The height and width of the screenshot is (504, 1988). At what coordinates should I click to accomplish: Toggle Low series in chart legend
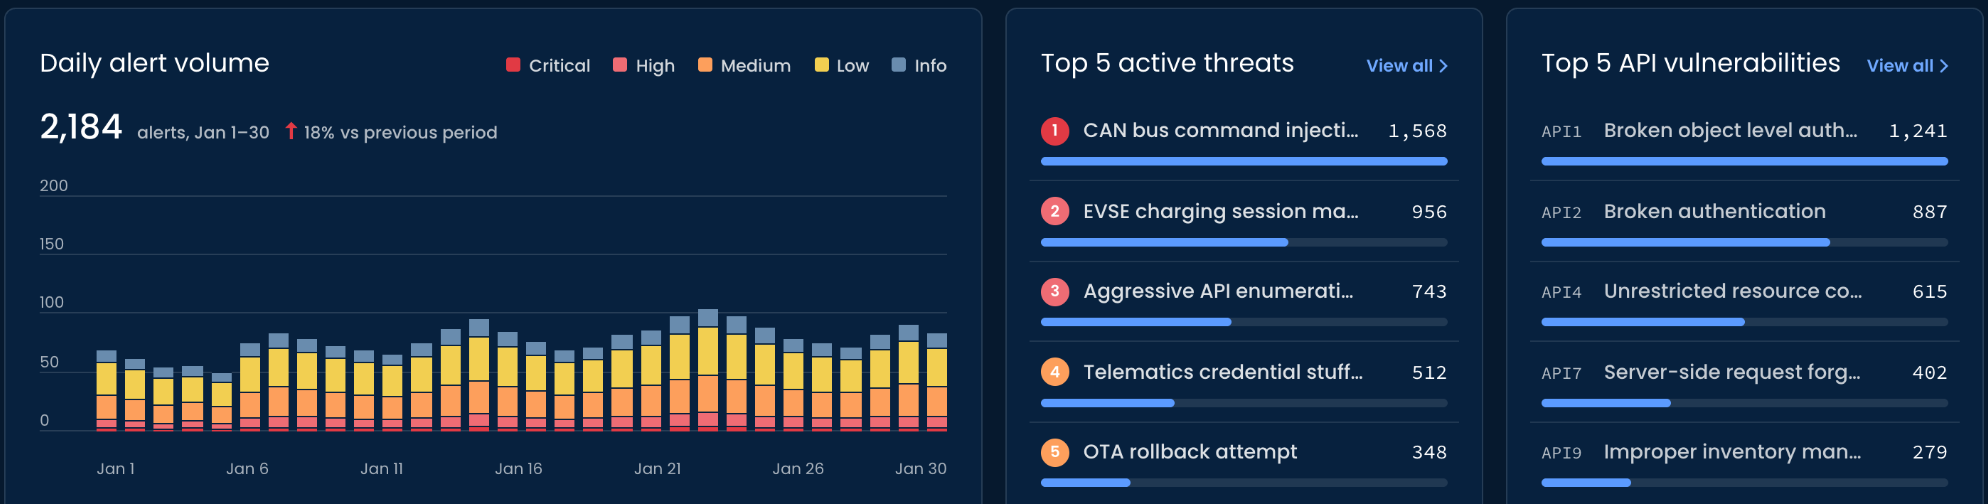click(842, 65)
